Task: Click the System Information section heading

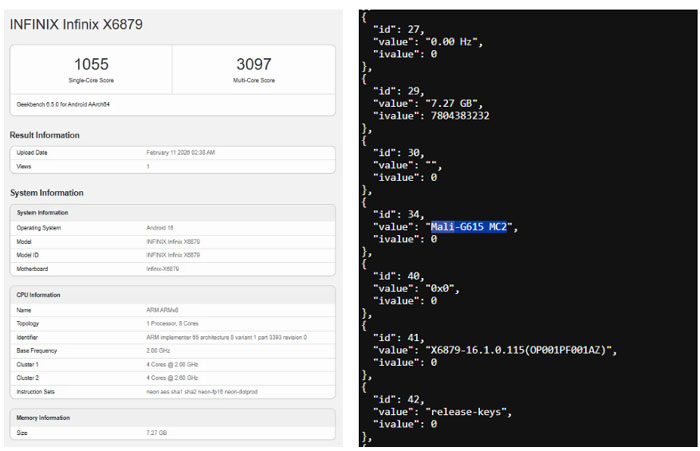Action: [46, 193]
